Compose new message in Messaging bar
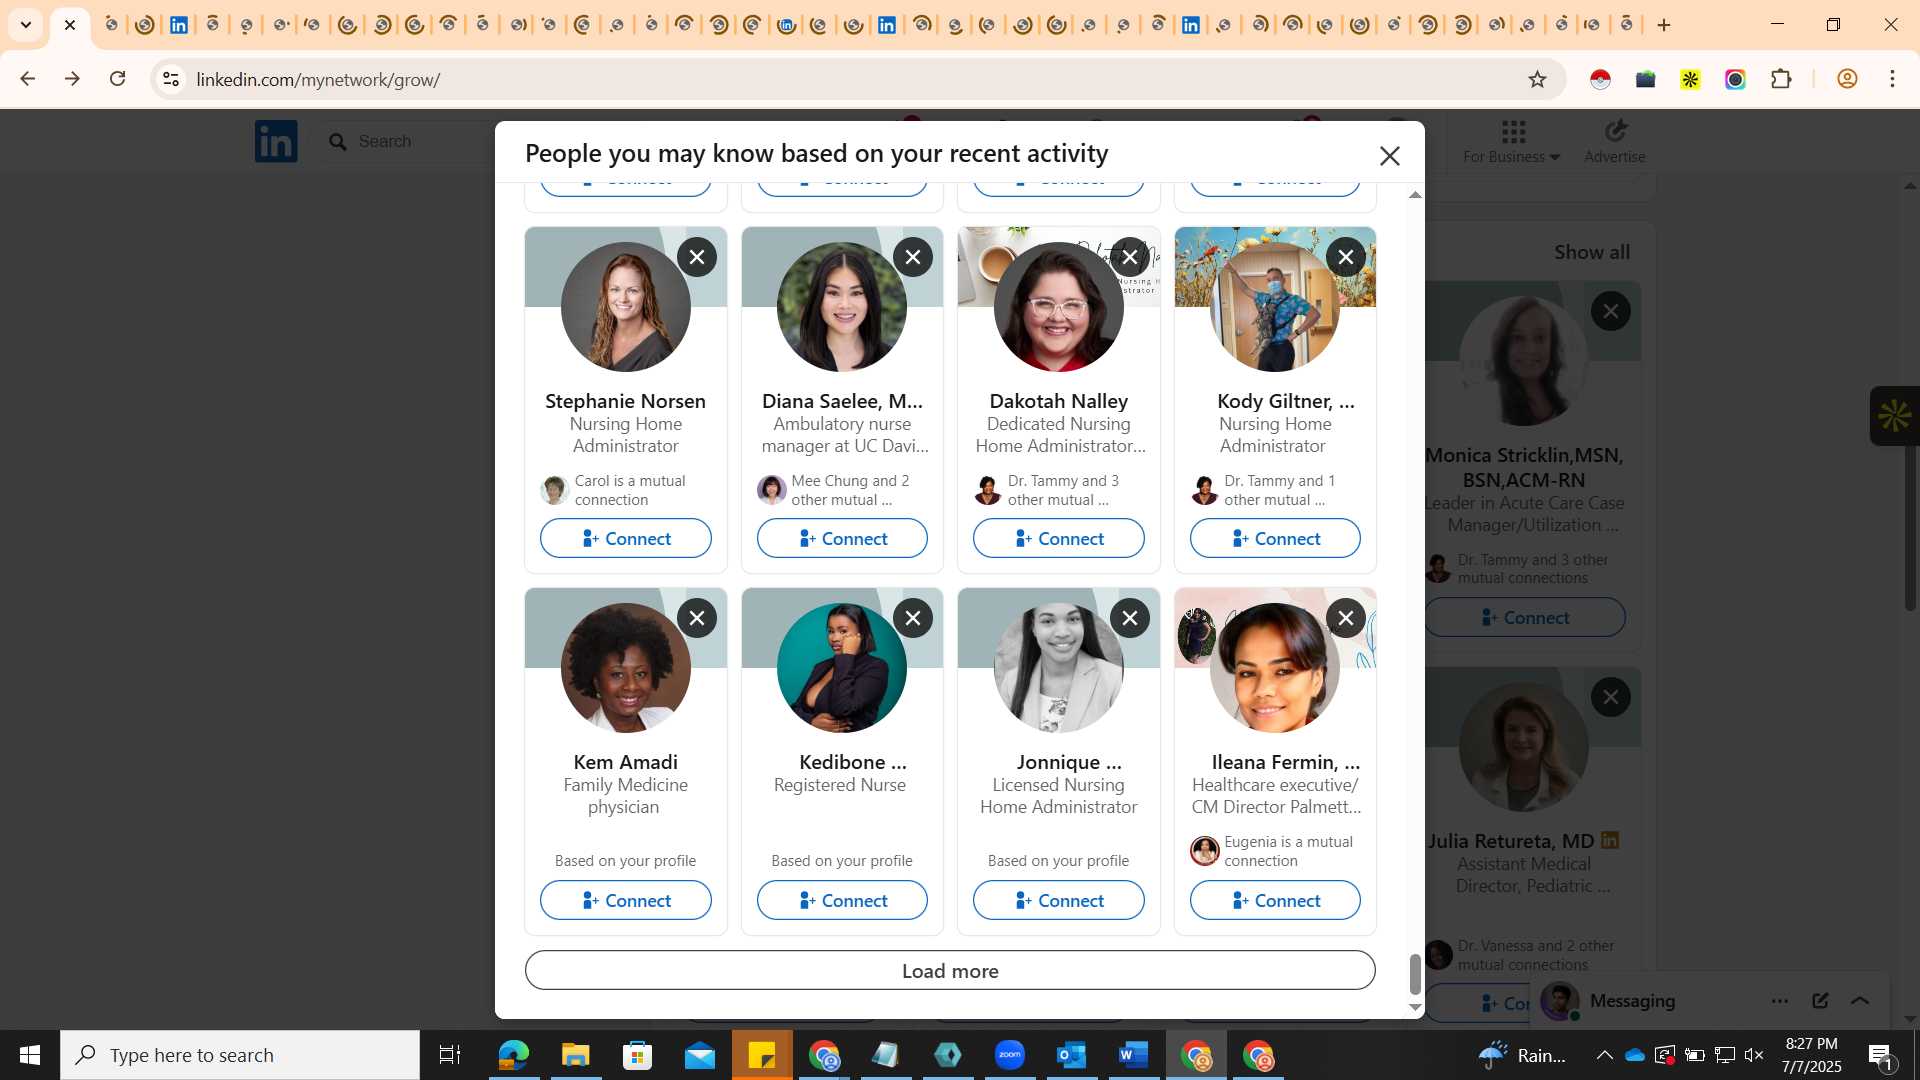Screen dimensions: 1920x1080 click(1820, 1001)
